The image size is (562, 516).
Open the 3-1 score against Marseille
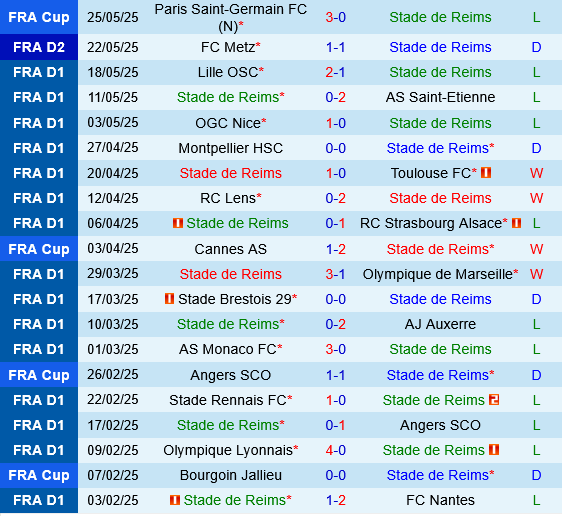(x=335, y=274)
